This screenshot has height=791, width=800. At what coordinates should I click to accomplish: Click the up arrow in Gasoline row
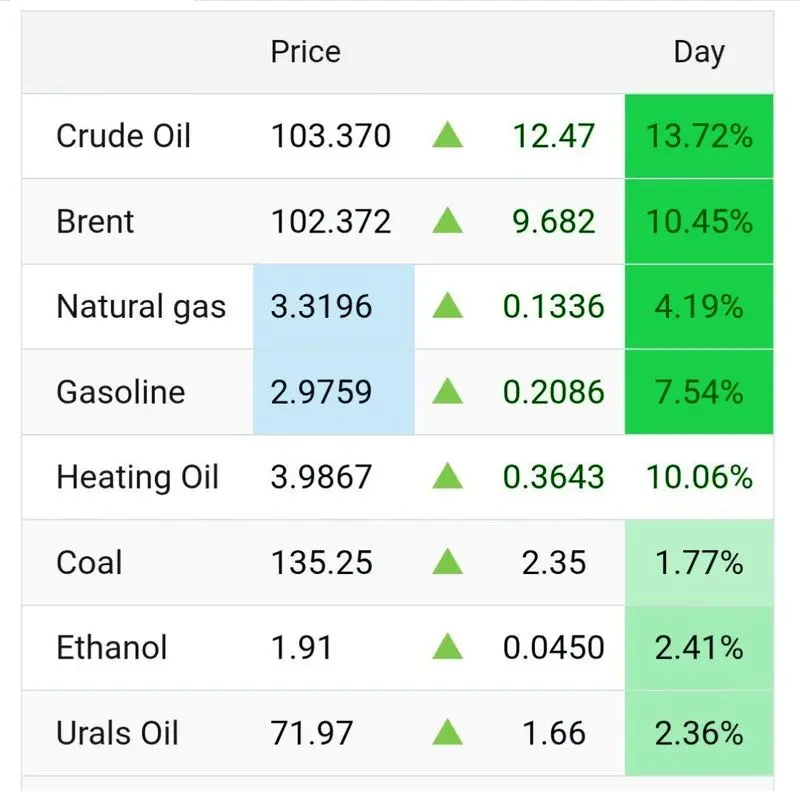[448, 392]
